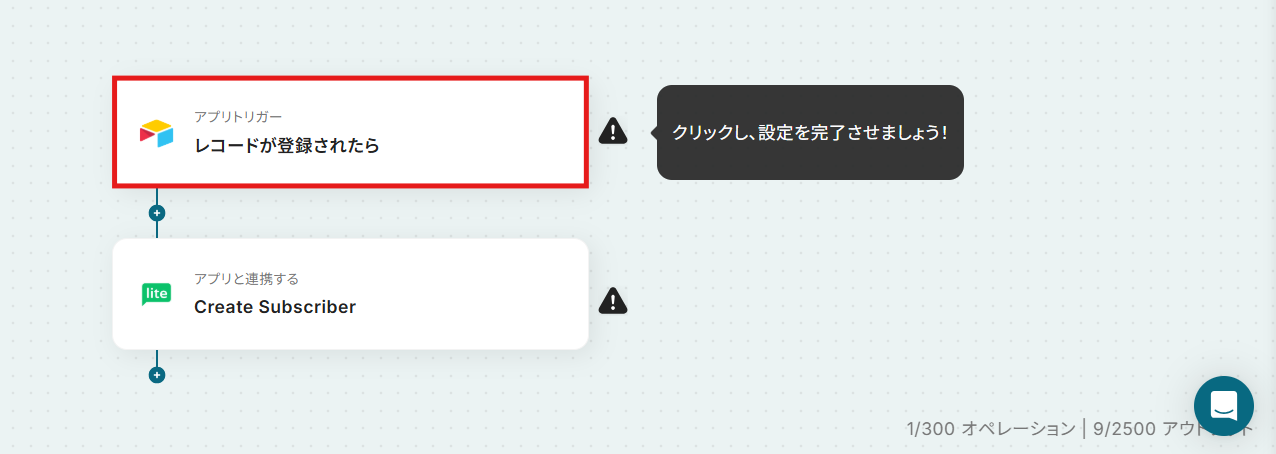The image size is (1276, 454).
Task: Click the クリックし、設定を完了させましょう! tooltip
Action: tap(810, 132)
